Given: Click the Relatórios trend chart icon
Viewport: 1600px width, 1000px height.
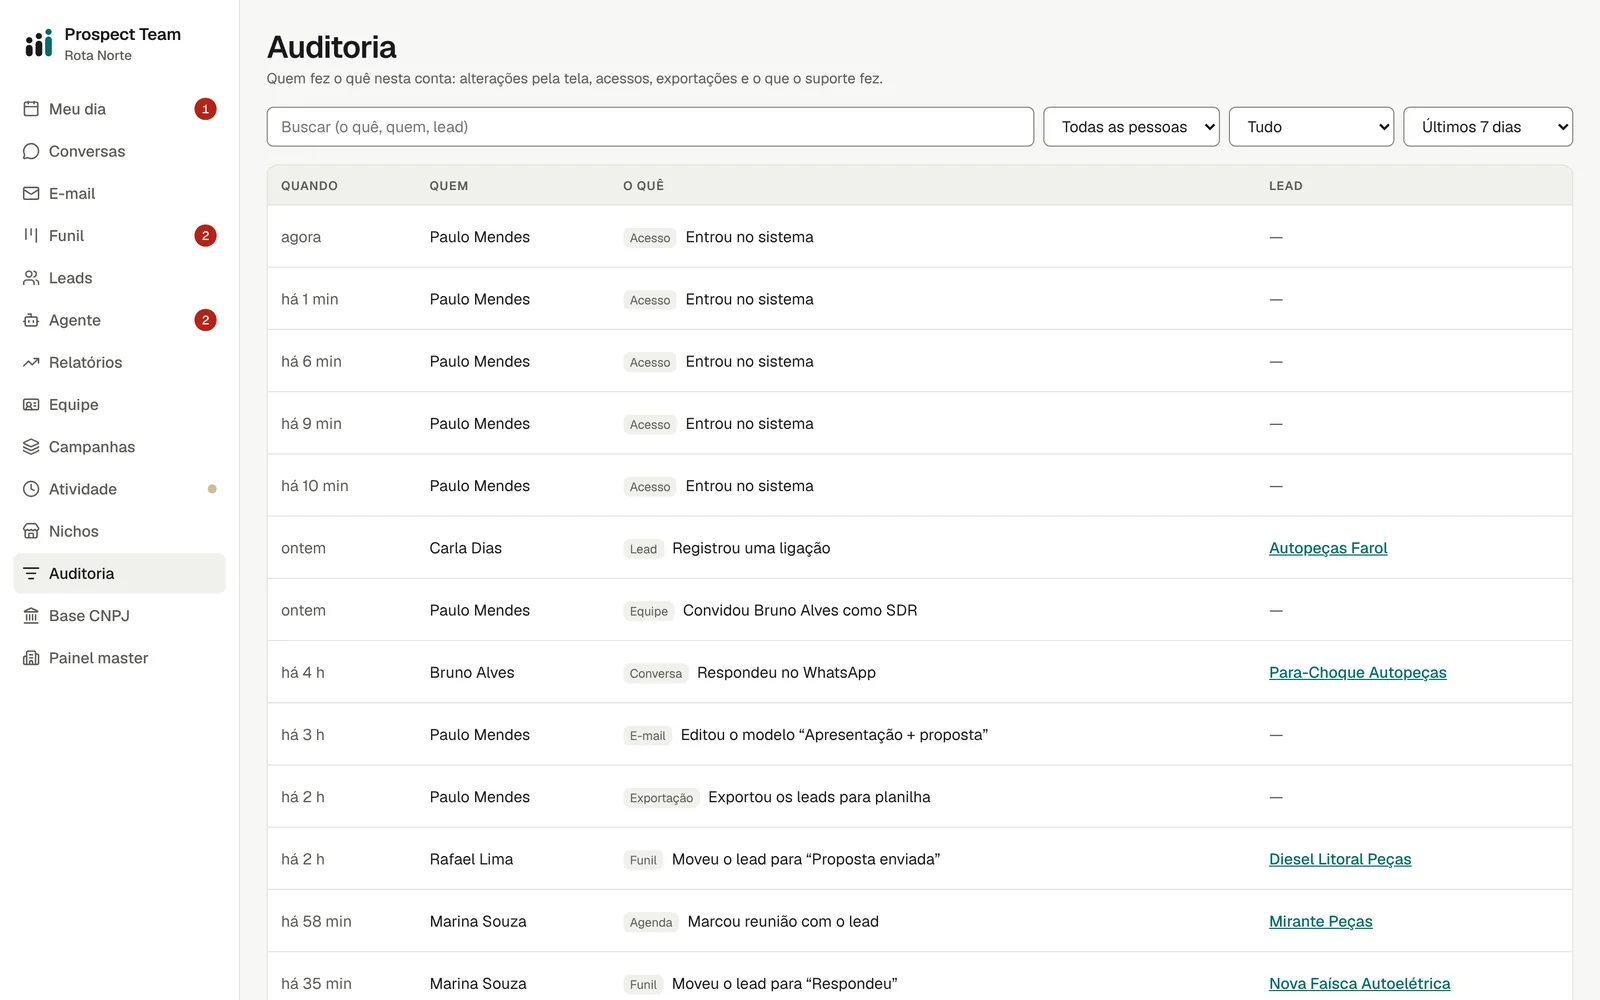Looking at the screenshot, I should pos(31,362).
